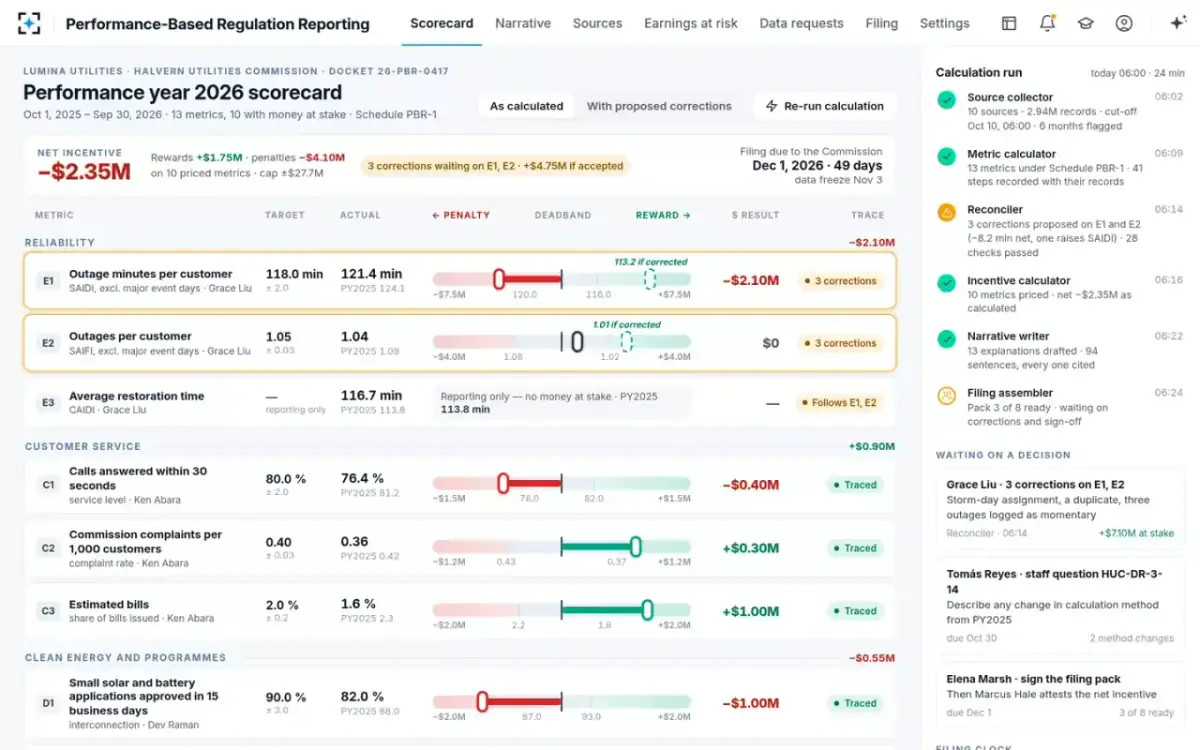Click the D1 metric badge
This screenshot has height=750, width=1200.
[x=48, y=703]
